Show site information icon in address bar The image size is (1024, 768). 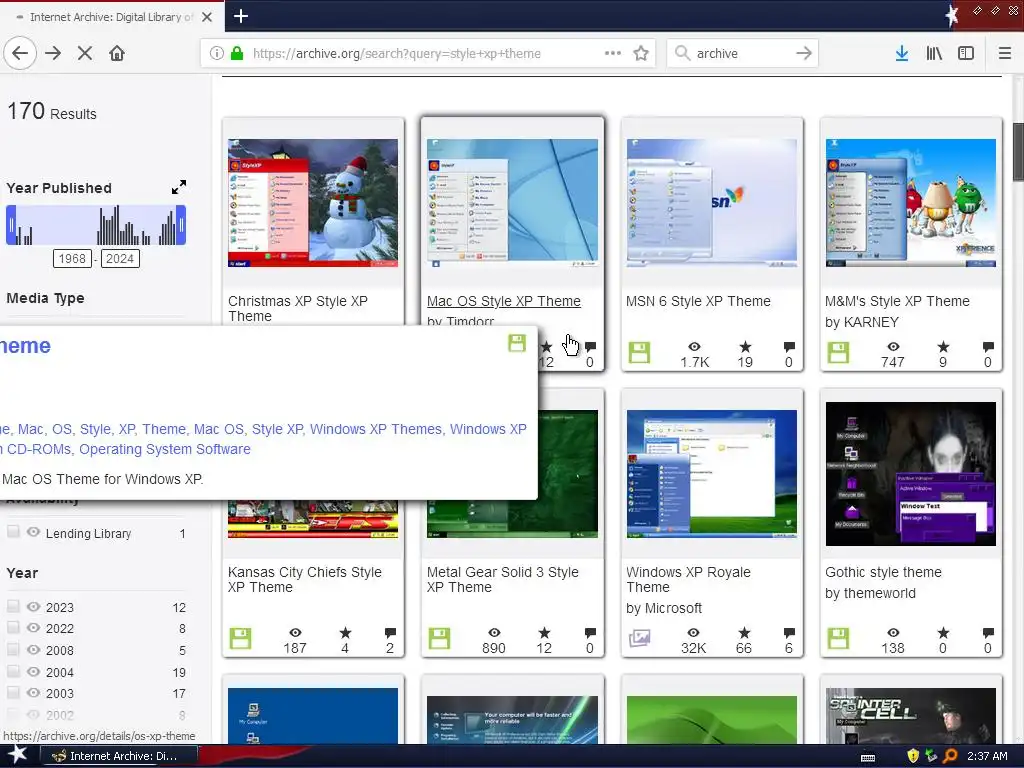(216, 53)
